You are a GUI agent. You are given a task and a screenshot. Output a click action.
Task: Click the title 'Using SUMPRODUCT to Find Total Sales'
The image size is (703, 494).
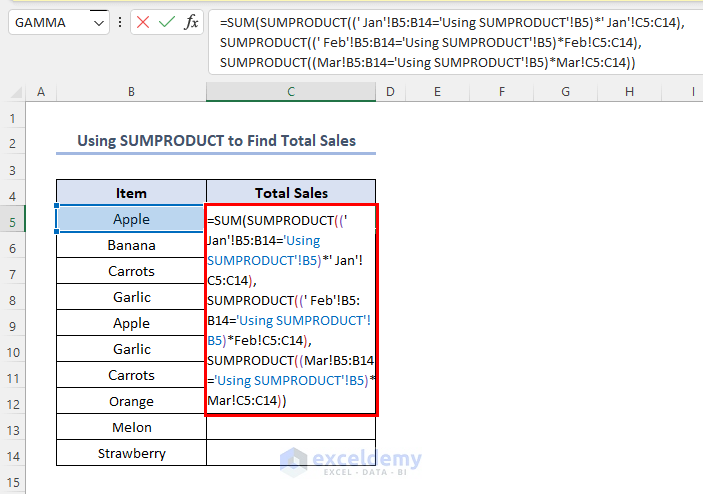click(x=217, y=141)
